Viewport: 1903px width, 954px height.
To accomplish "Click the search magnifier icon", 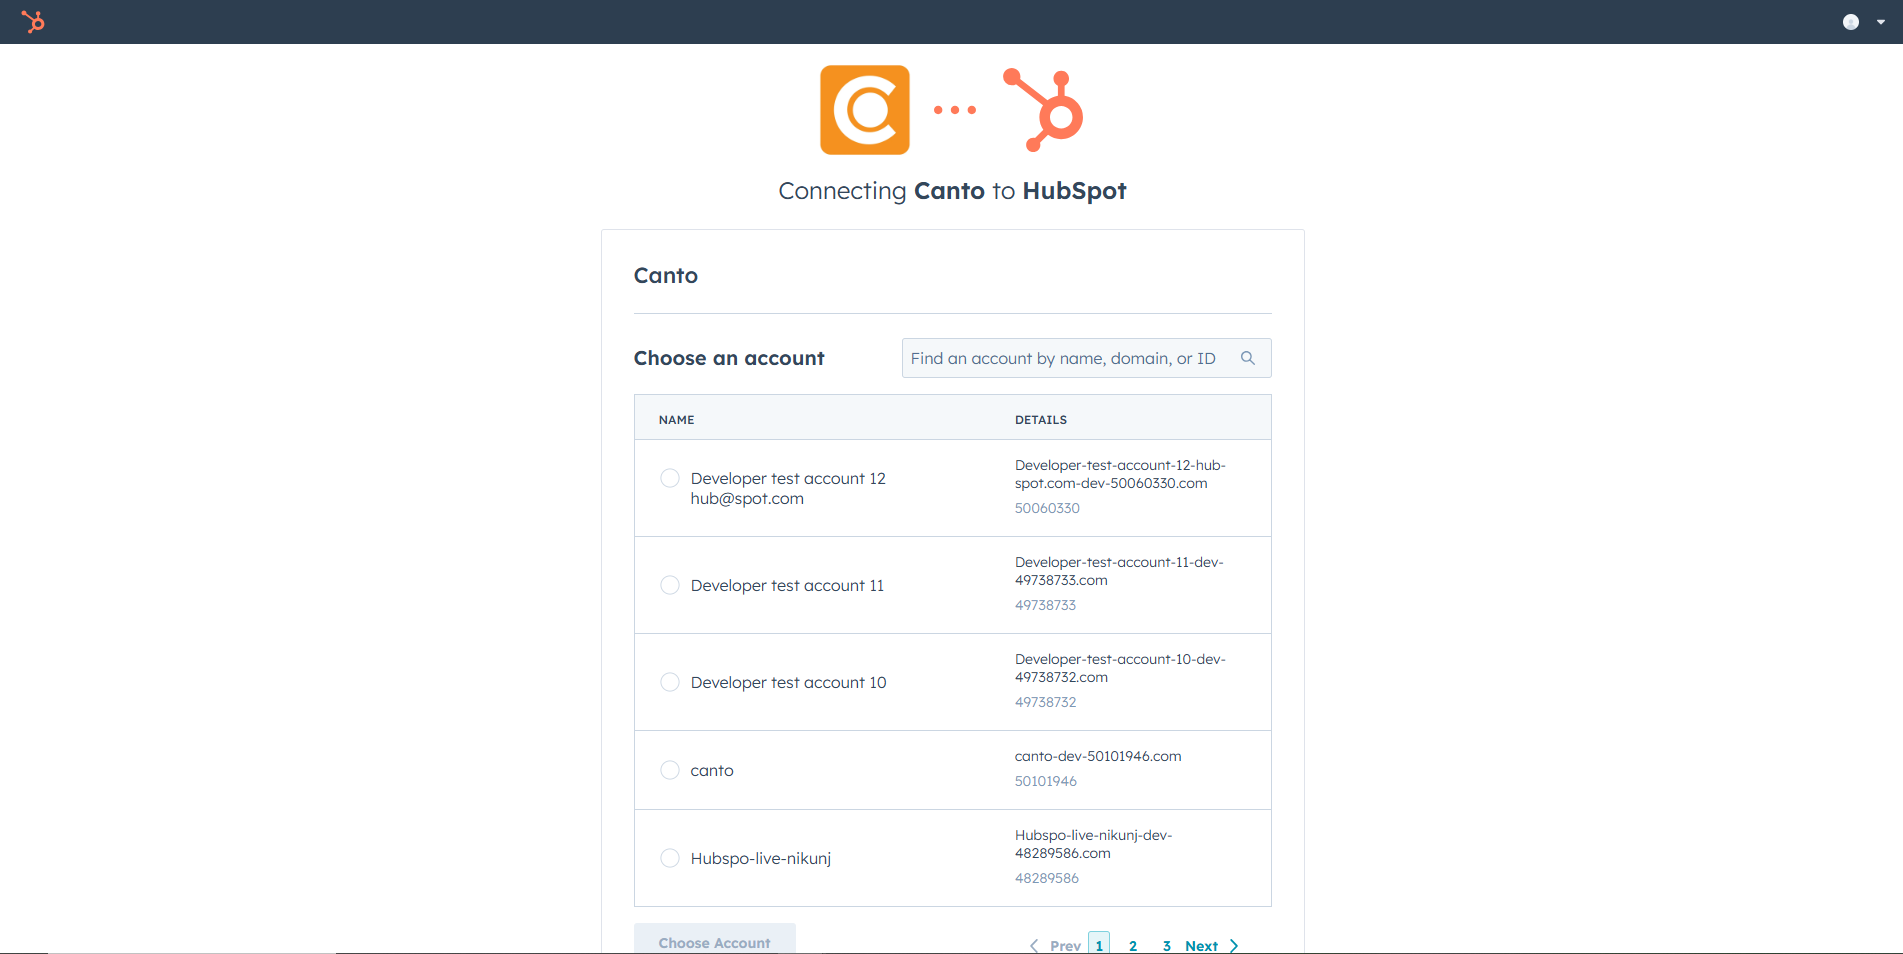I will tap(1248, 358).
